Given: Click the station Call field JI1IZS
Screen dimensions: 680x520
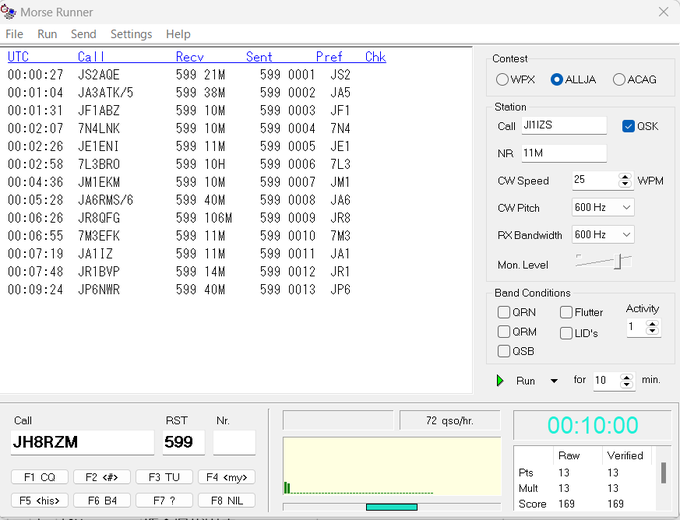Looking at the screenshot, I should point(564,125).
